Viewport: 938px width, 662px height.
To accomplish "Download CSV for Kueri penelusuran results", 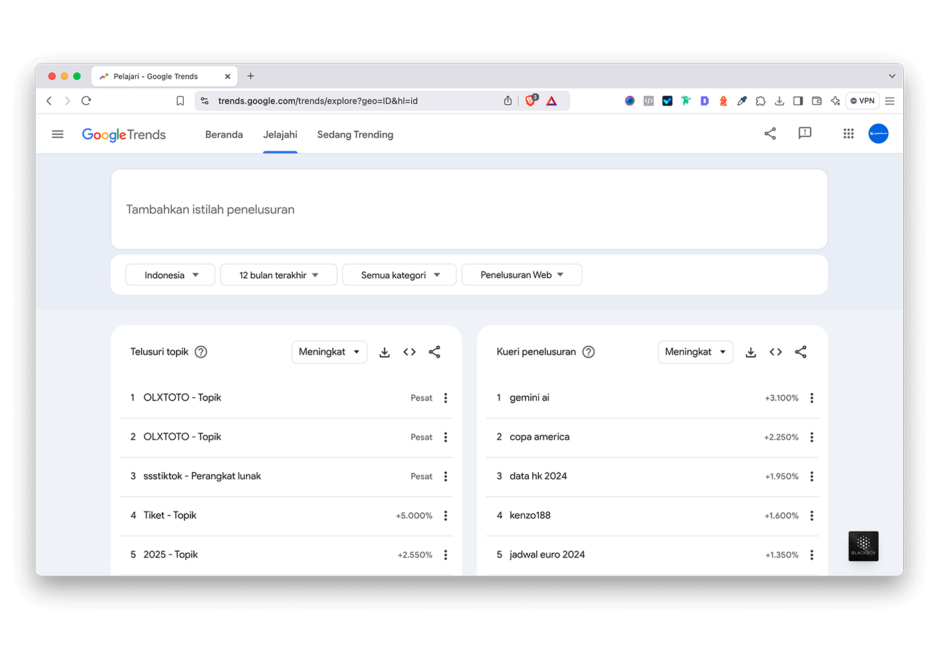I will pos(750,351).
